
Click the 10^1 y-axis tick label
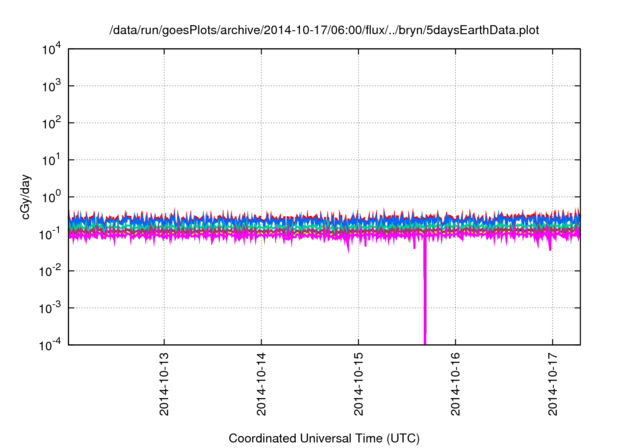point(51,160)
